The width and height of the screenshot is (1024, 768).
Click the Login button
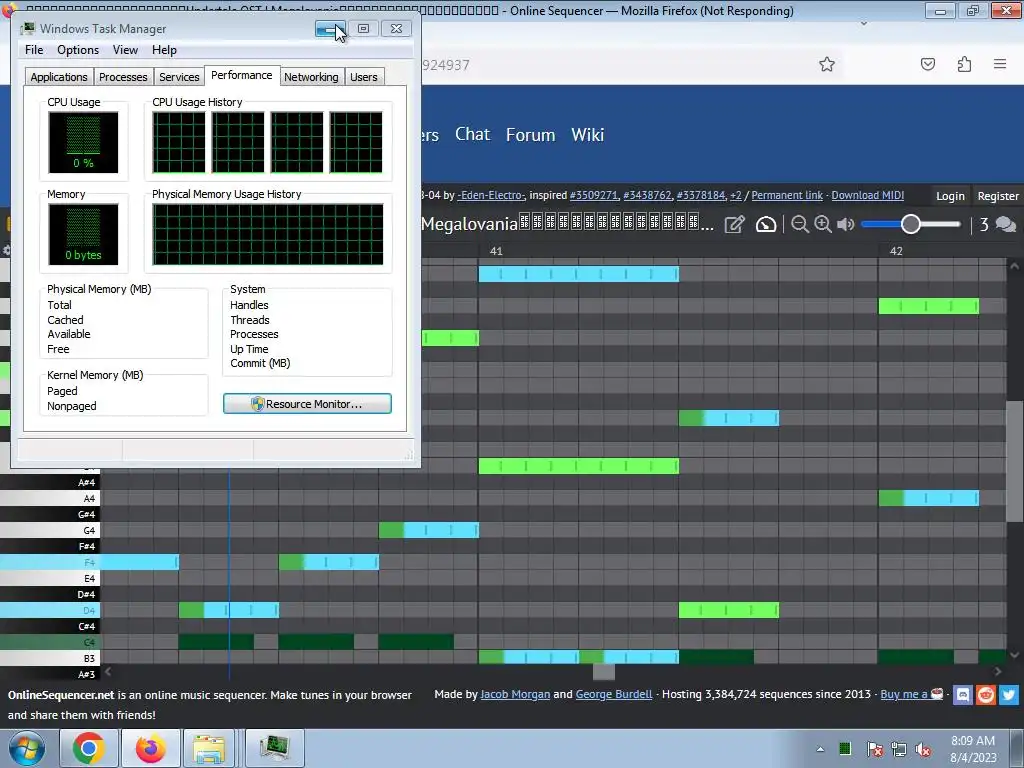[x=950, y=196]
